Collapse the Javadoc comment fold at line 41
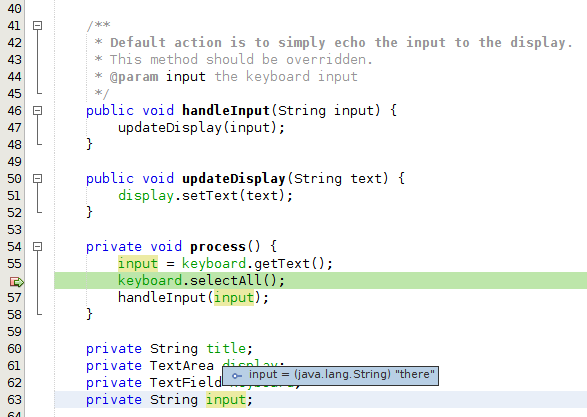The height and width of the screenshot is (417, 587). (37, 25)
